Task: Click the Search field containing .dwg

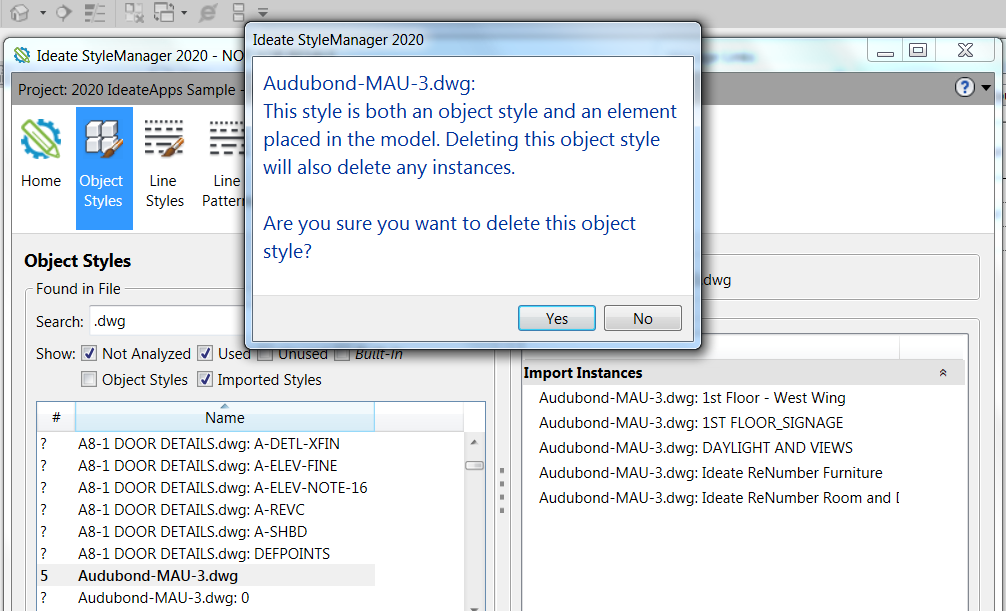Action: tap(167, 321)
